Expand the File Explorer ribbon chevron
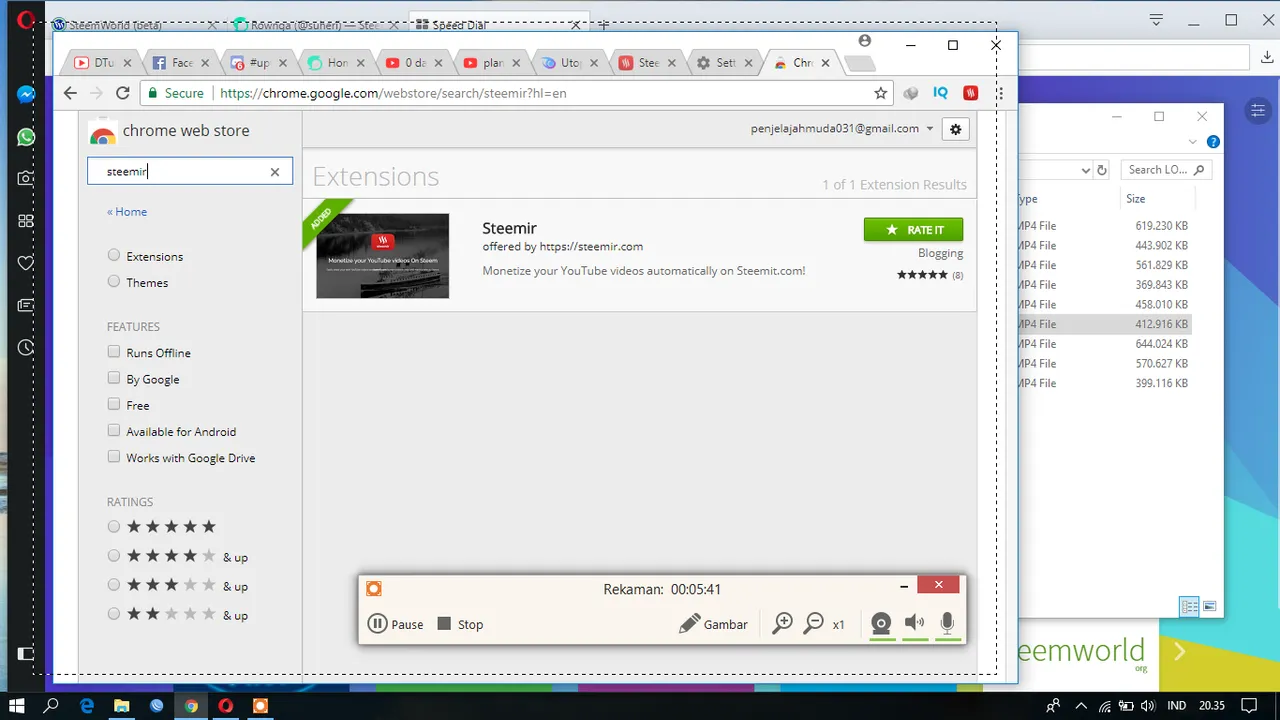Viewport: 1280px width, 720px height. click(x=1193, y=142)
